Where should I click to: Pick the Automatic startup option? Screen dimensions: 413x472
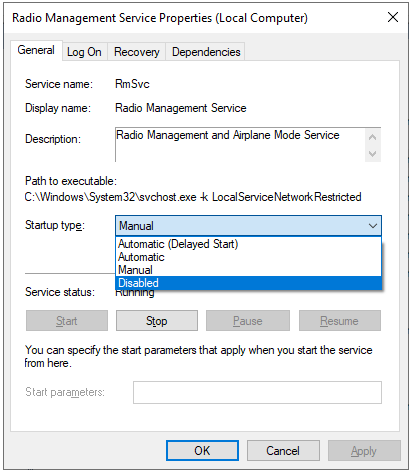coord(248,257)
